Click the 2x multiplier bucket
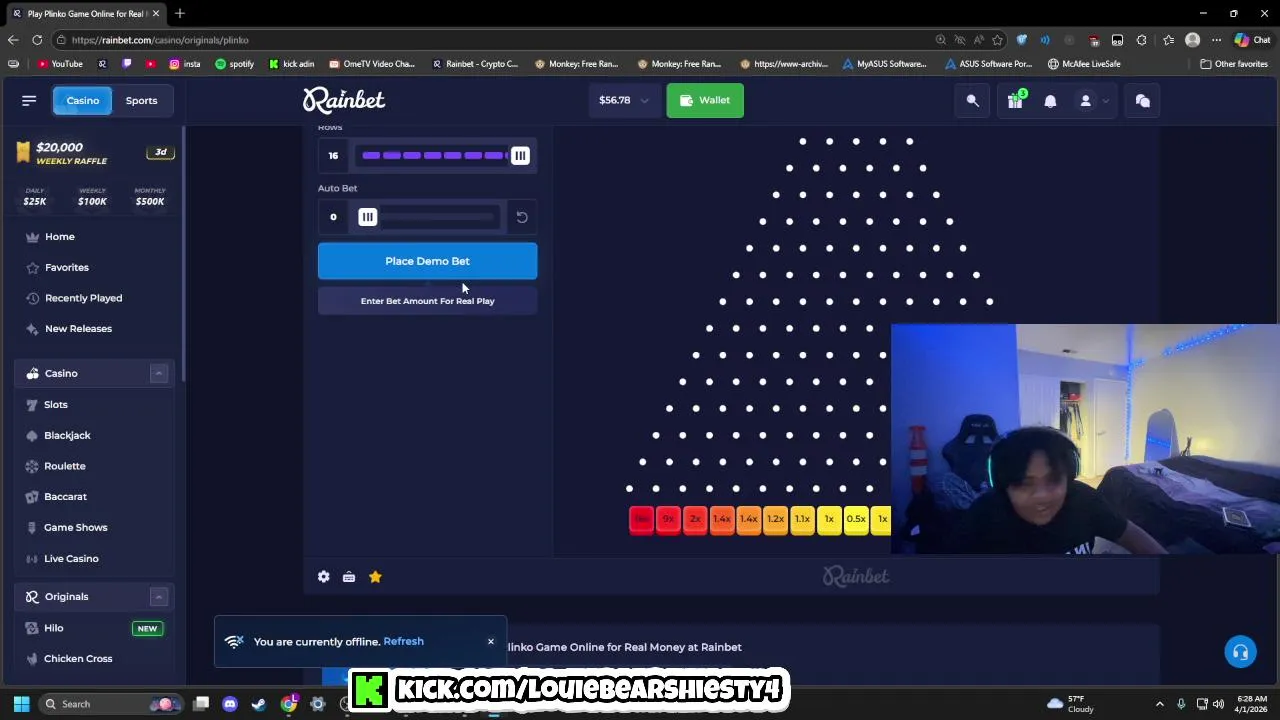Image resolution: width=1280 pixels, height=720 pixels. click(x=695, y=519)
